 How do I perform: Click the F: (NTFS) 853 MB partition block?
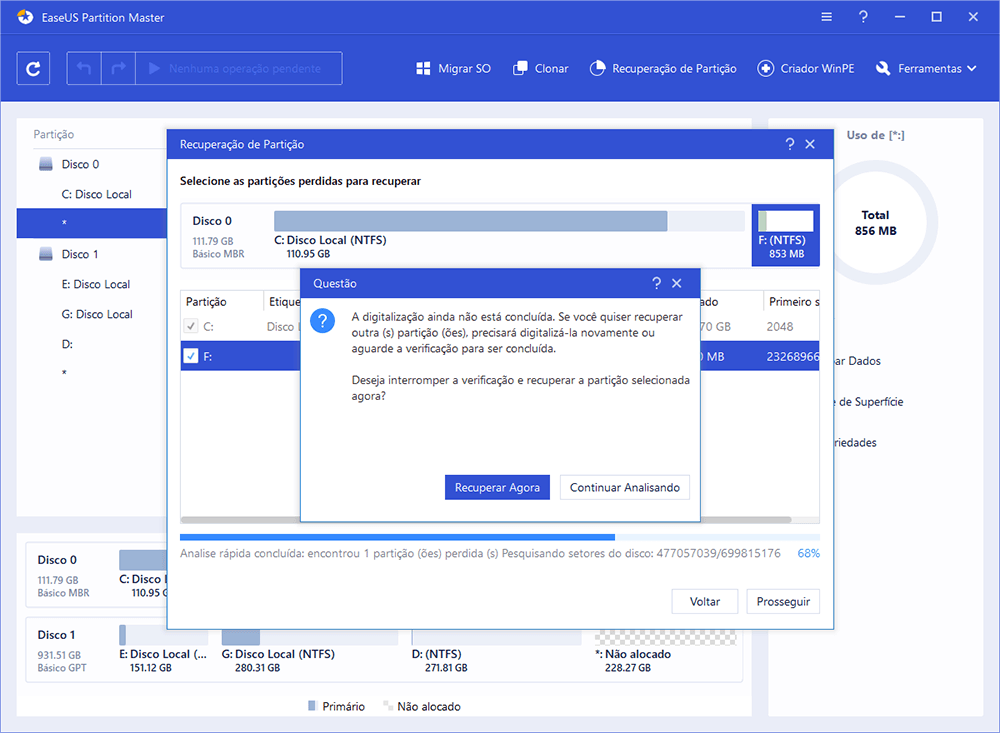(786, 235)
